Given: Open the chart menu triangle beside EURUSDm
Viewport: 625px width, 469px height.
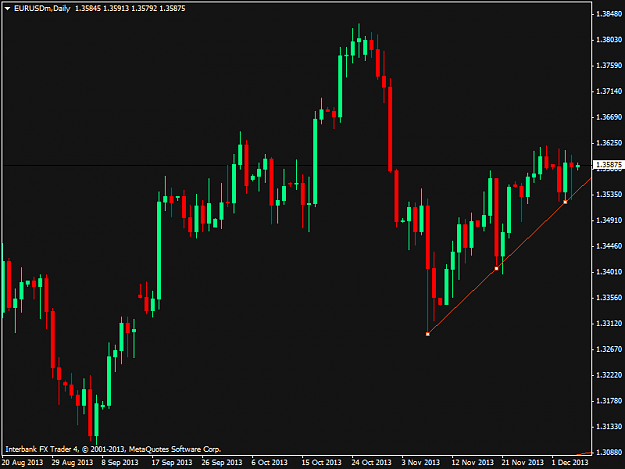Looking at the screenshot, I should pos(7,8).
